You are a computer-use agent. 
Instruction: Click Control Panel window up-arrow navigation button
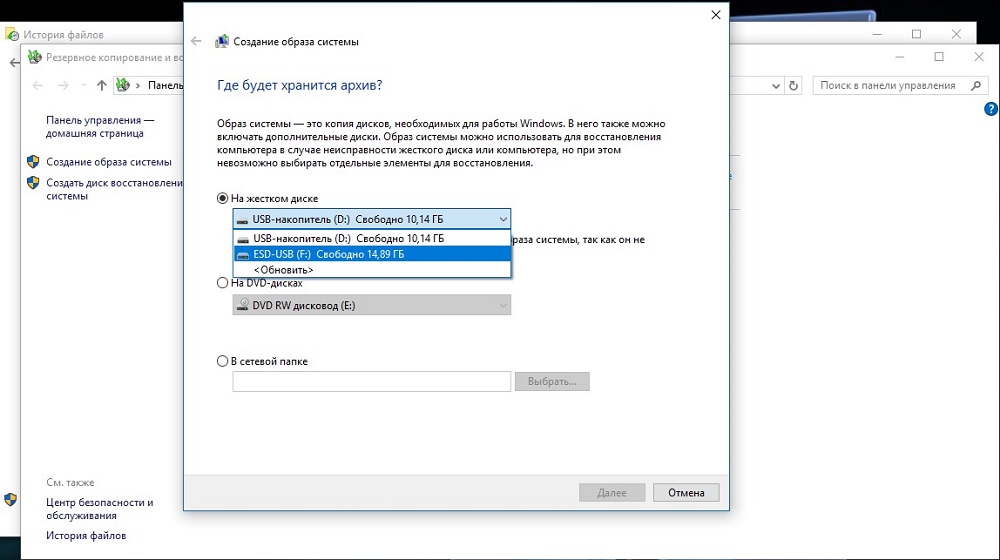pyautogui.click(x=101, y=85)
